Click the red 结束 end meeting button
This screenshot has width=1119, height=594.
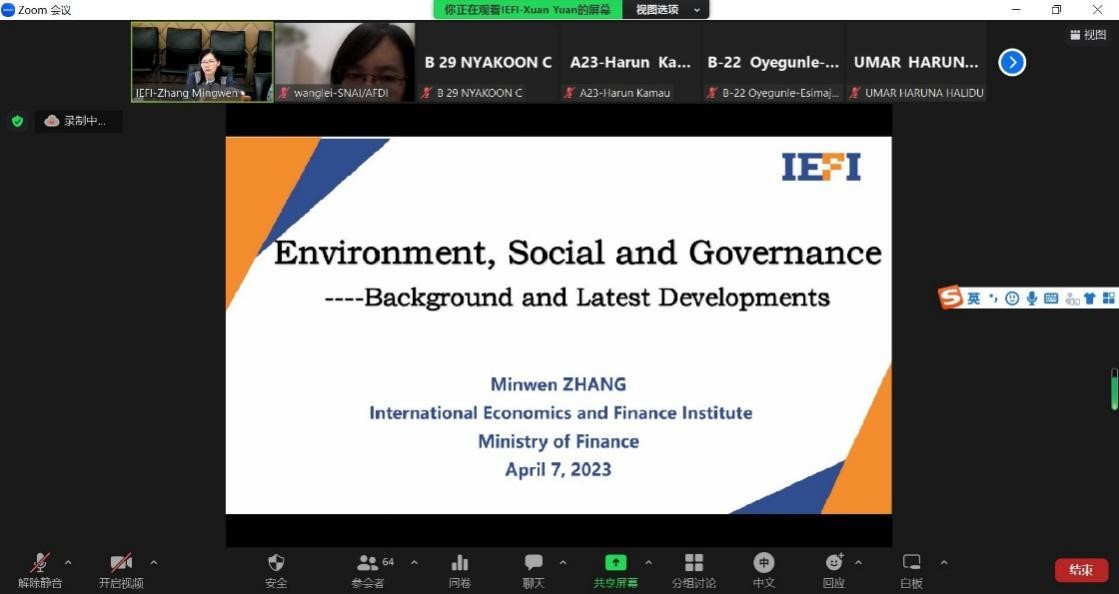tap(1081, 570)
